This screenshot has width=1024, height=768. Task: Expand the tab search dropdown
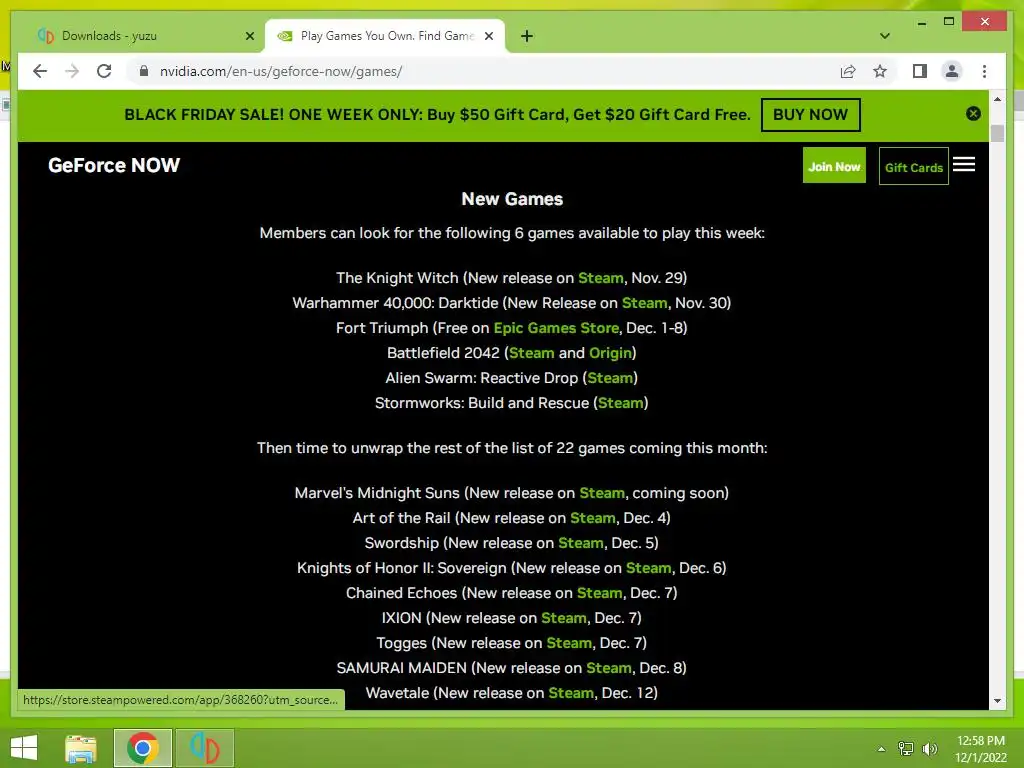coord(885,36)
